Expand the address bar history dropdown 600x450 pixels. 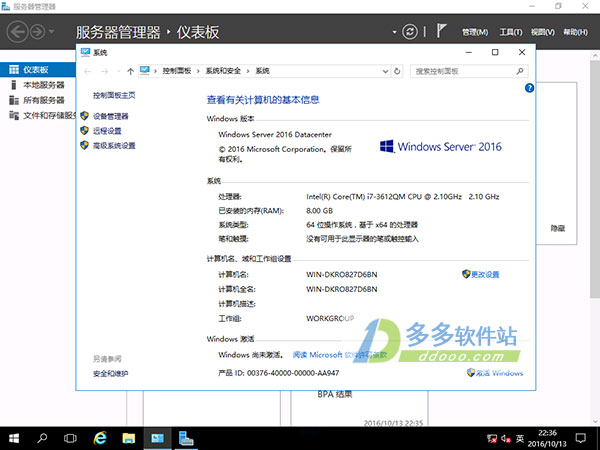tap(385, 71)
